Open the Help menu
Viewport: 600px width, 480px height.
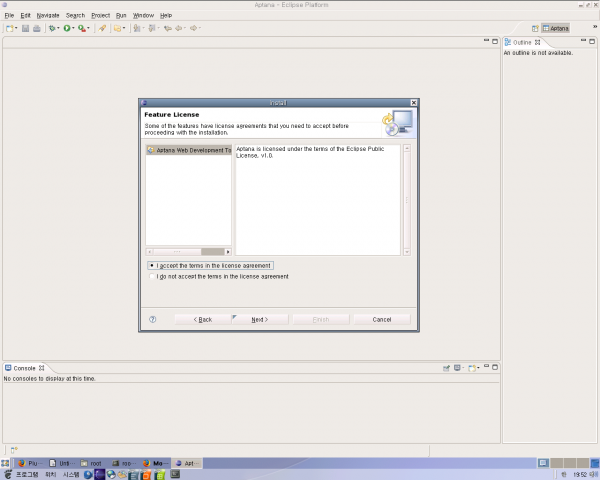[166, 15]
